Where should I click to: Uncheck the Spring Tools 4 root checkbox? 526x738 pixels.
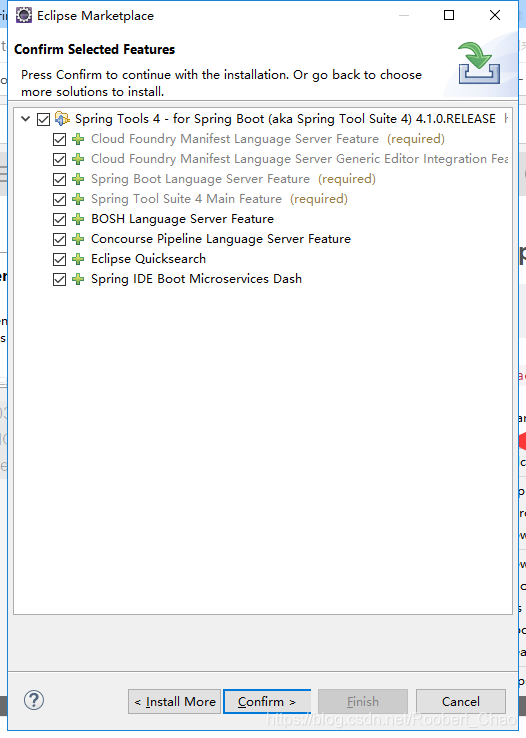coord(43,119)
